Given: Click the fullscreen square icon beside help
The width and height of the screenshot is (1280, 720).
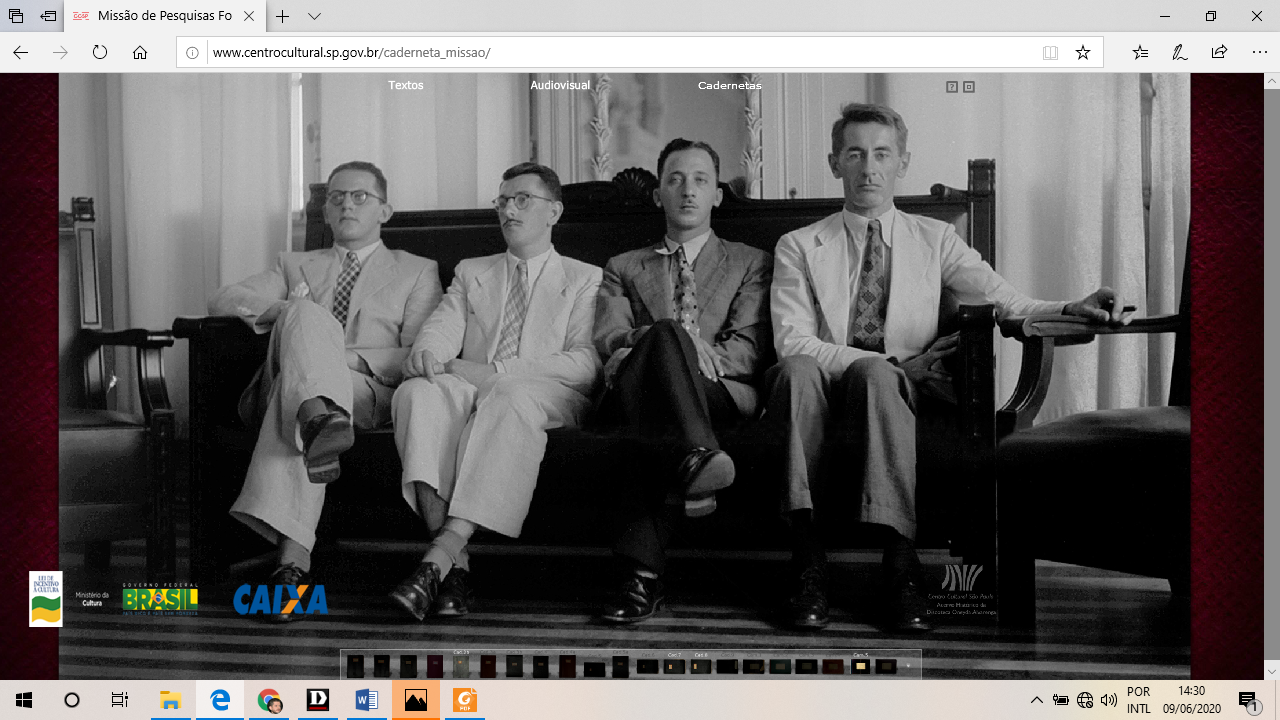Looking at the screenshot, I should click(x=969, y=87).
